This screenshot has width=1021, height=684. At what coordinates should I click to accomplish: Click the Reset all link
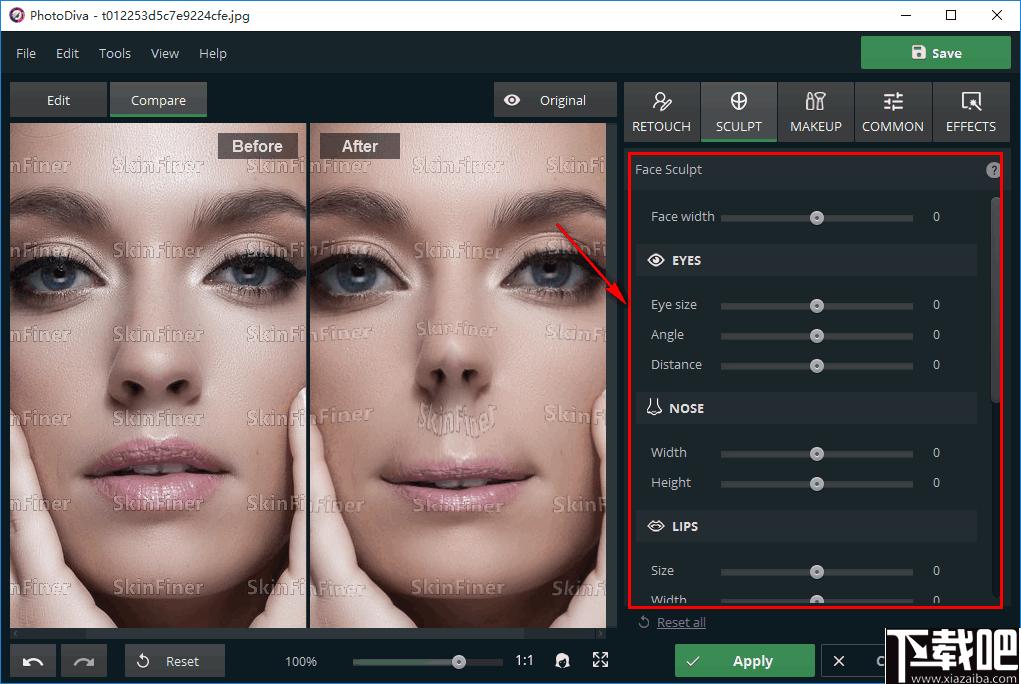click(x=681, y=622)
